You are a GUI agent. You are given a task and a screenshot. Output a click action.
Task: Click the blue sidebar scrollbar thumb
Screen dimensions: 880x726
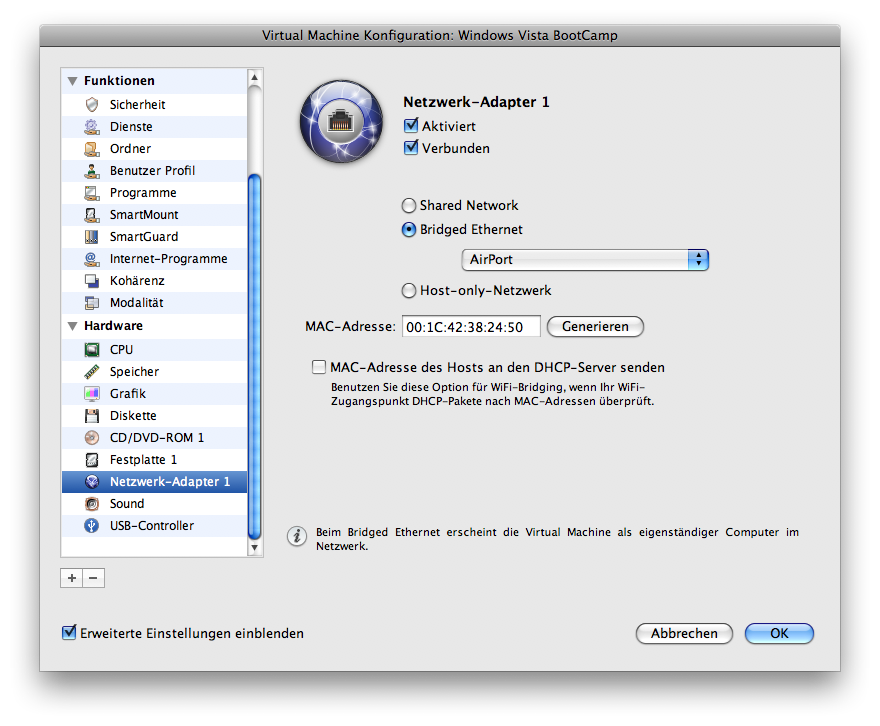[x=255, y=356]
